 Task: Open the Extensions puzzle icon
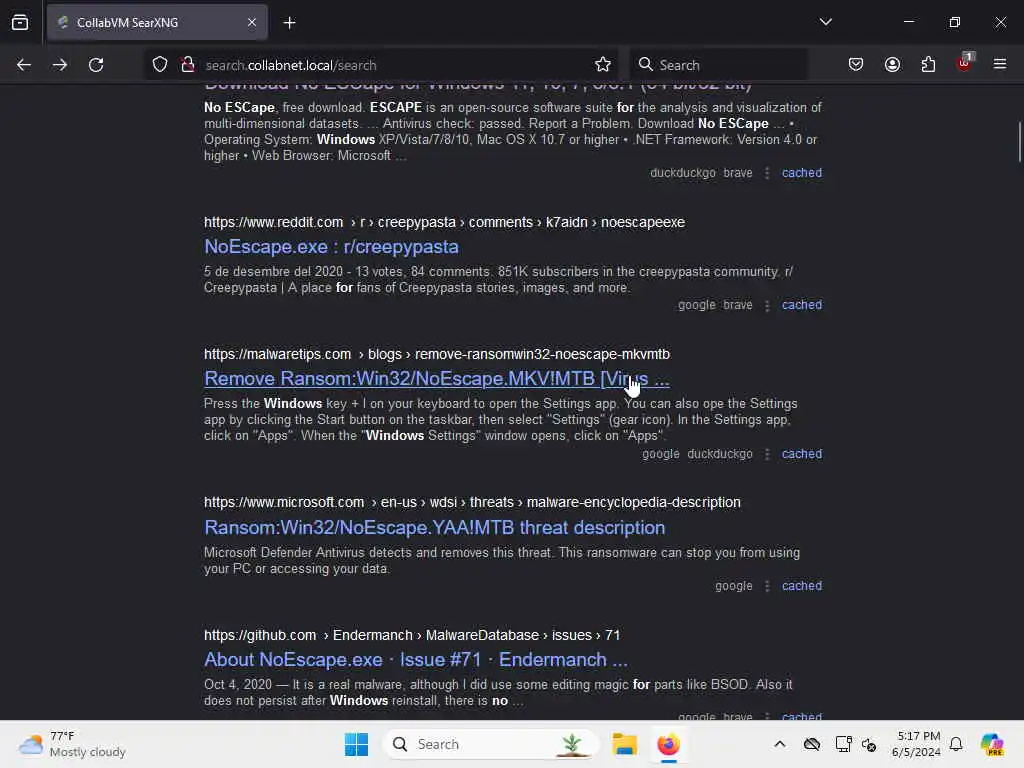point(928,65)
